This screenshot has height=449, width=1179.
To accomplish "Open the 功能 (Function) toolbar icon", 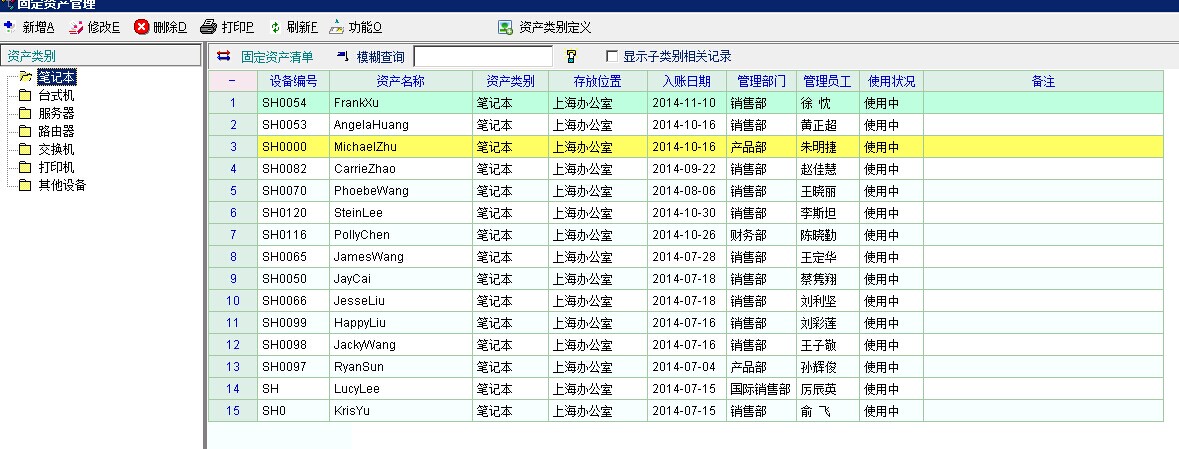I will click(x=337, y=27).
